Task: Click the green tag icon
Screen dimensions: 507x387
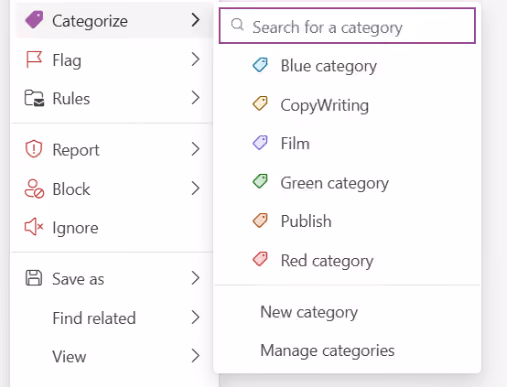Action: pos(260,182)
